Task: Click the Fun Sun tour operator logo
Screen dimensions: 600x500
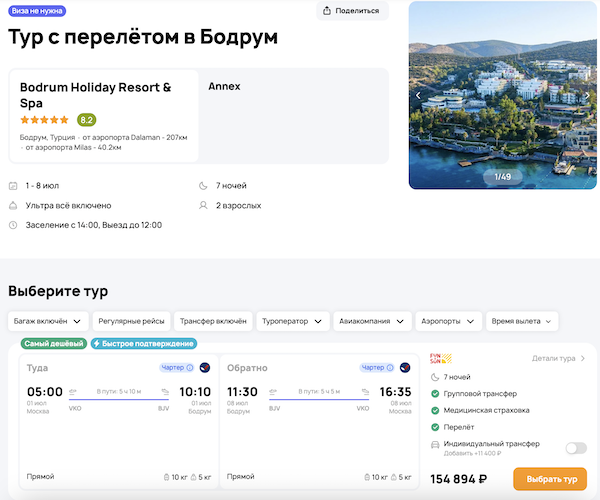Action: (440, 358)
